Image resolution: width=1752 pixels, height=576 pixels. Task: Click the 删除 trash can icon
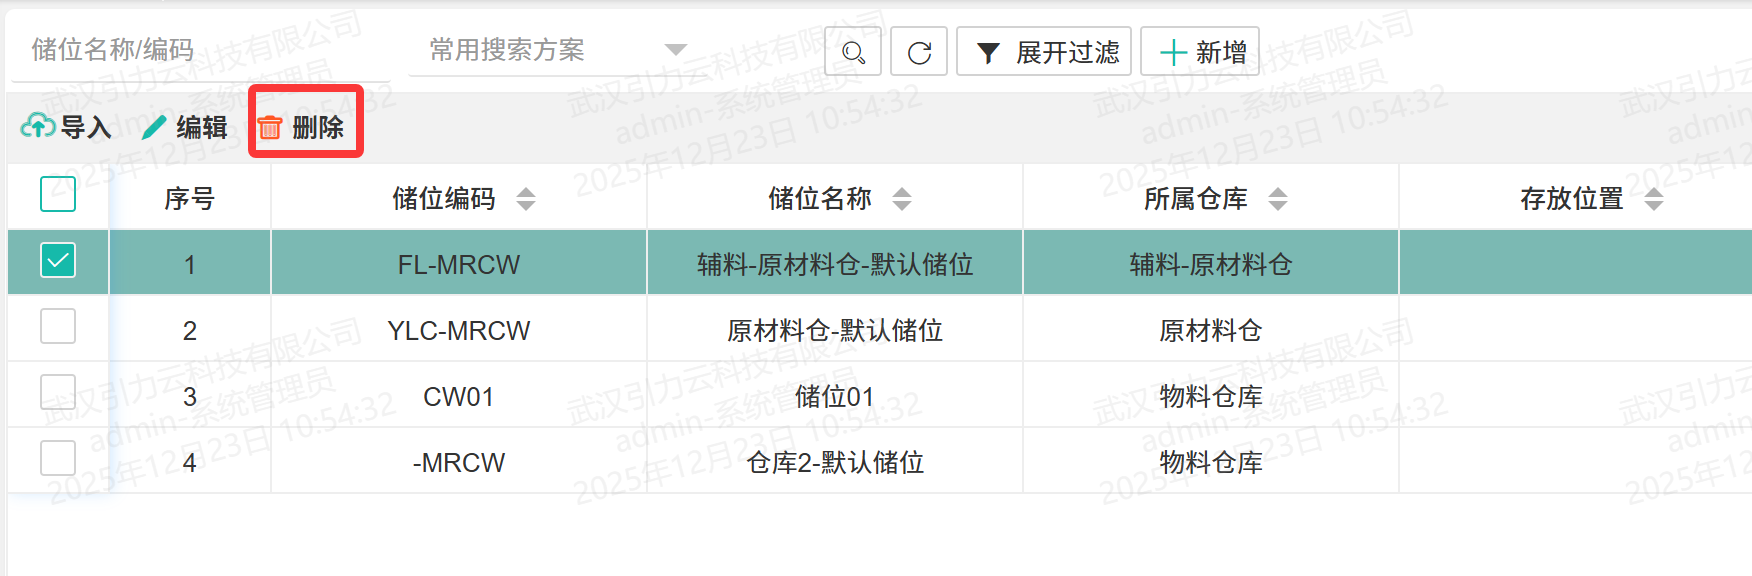270,127
